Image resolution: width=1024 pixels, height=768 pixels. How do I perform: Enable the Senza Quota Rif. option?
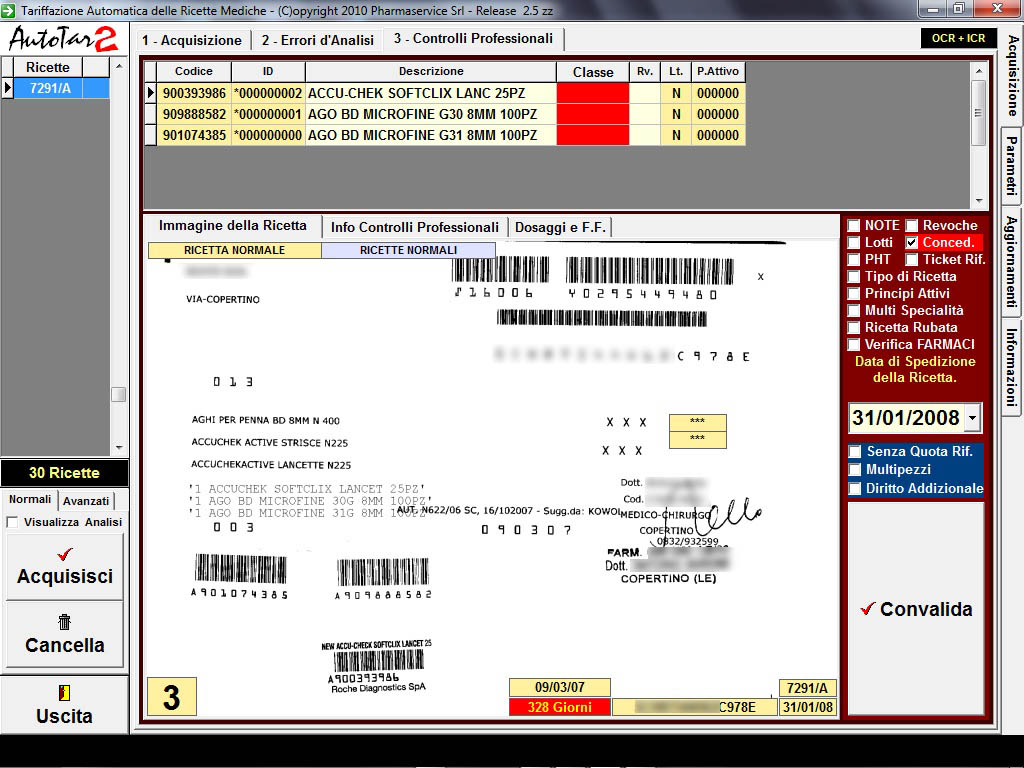tap(855, 452)
